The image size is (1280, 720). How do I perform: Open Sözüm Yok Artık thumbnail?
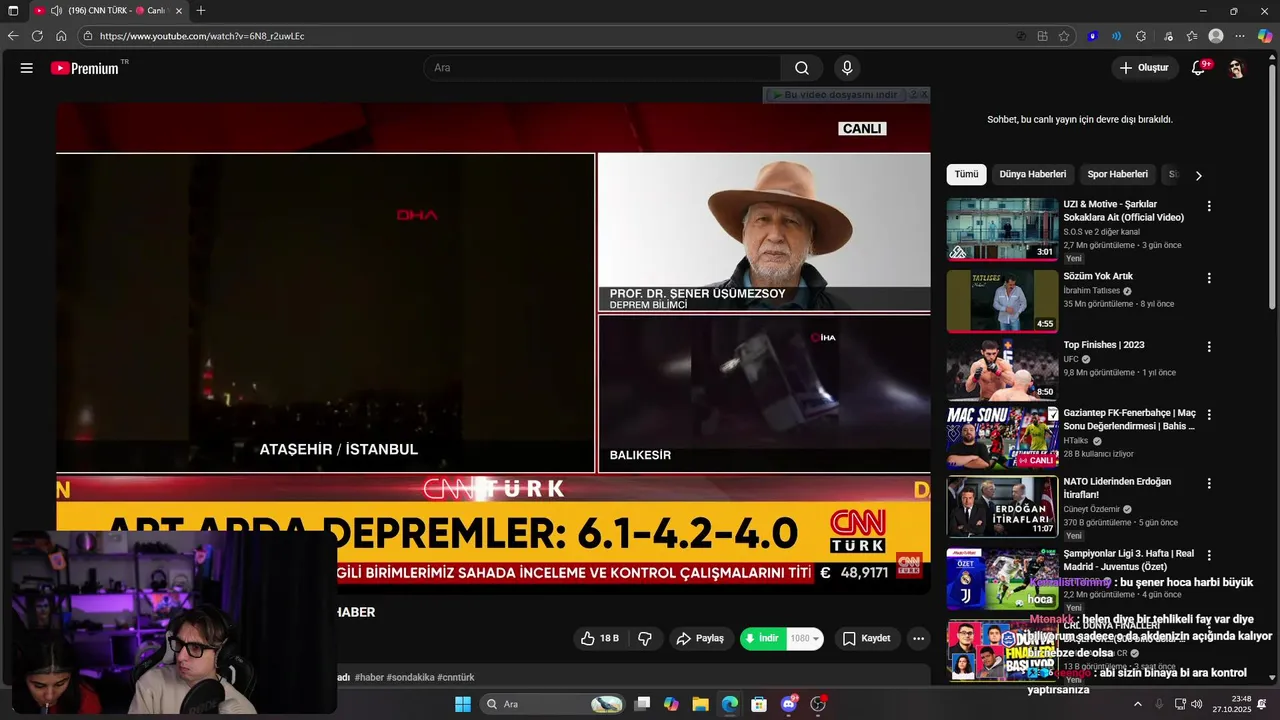(x=1002, y=300)
